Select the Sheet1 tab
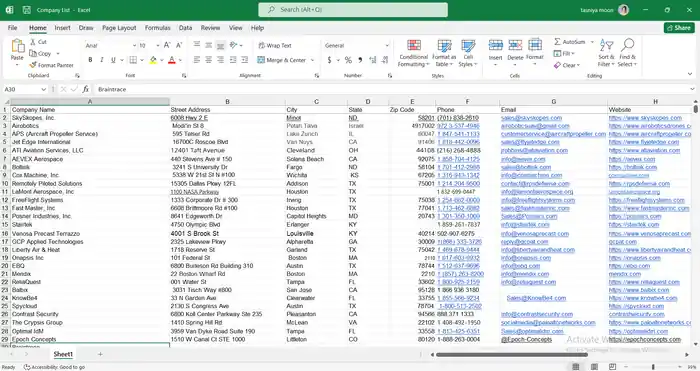The width and height of the screenshot is (700, 371). point(63,354)
